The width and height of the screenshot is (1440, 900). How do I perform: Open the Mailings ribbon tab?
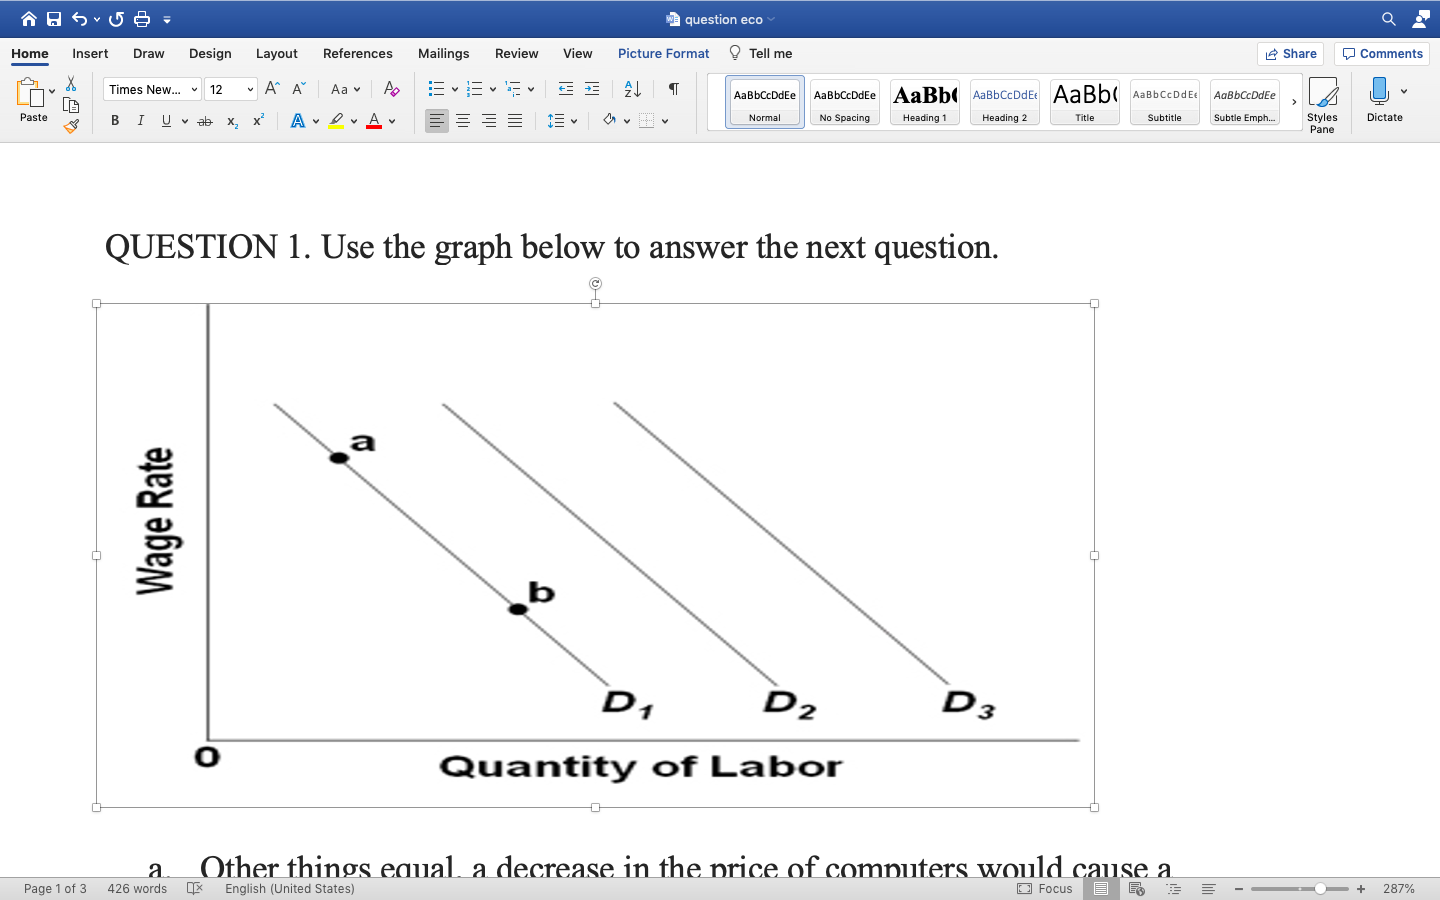443,53
